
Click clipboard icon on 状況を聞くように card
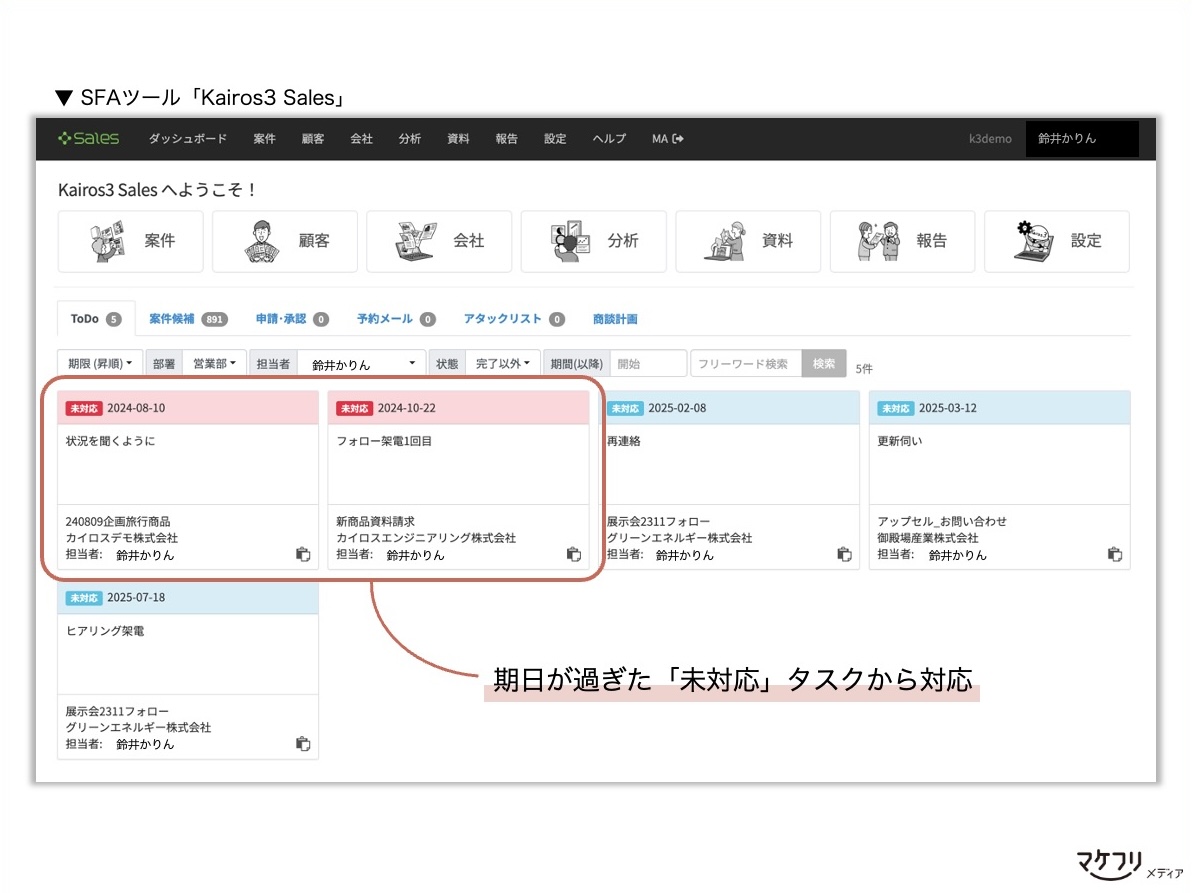(303, 554)
